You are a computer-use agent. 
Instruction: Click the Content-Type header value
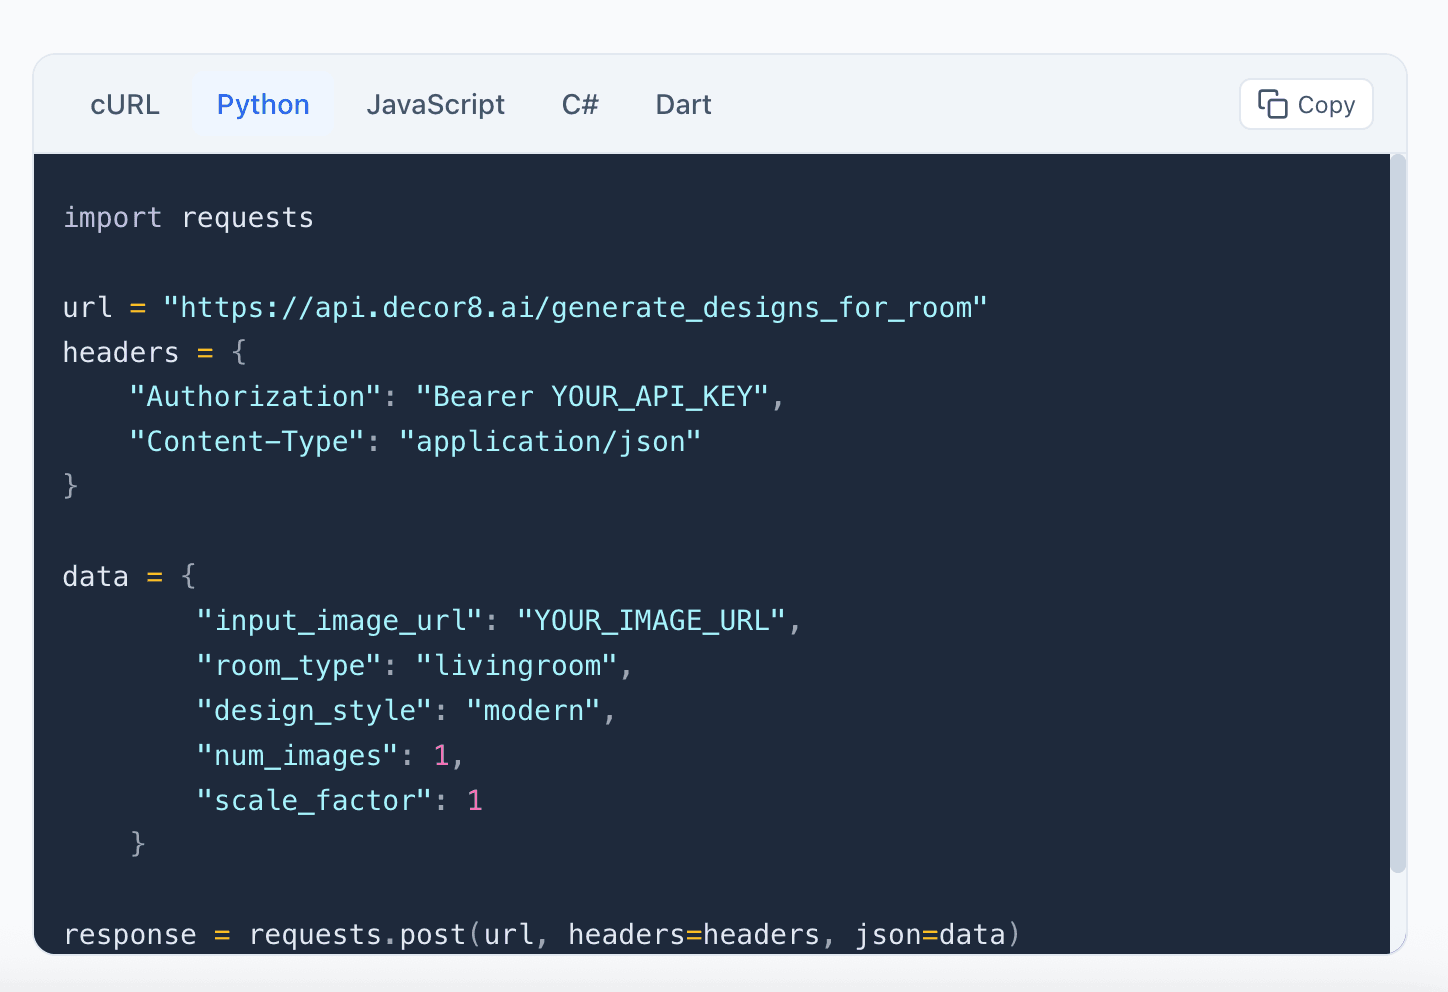551,441
